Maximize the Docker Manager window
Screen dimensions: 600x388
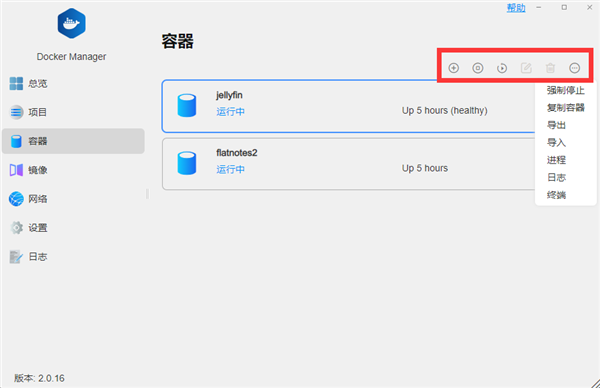click(x=564, y=7)
